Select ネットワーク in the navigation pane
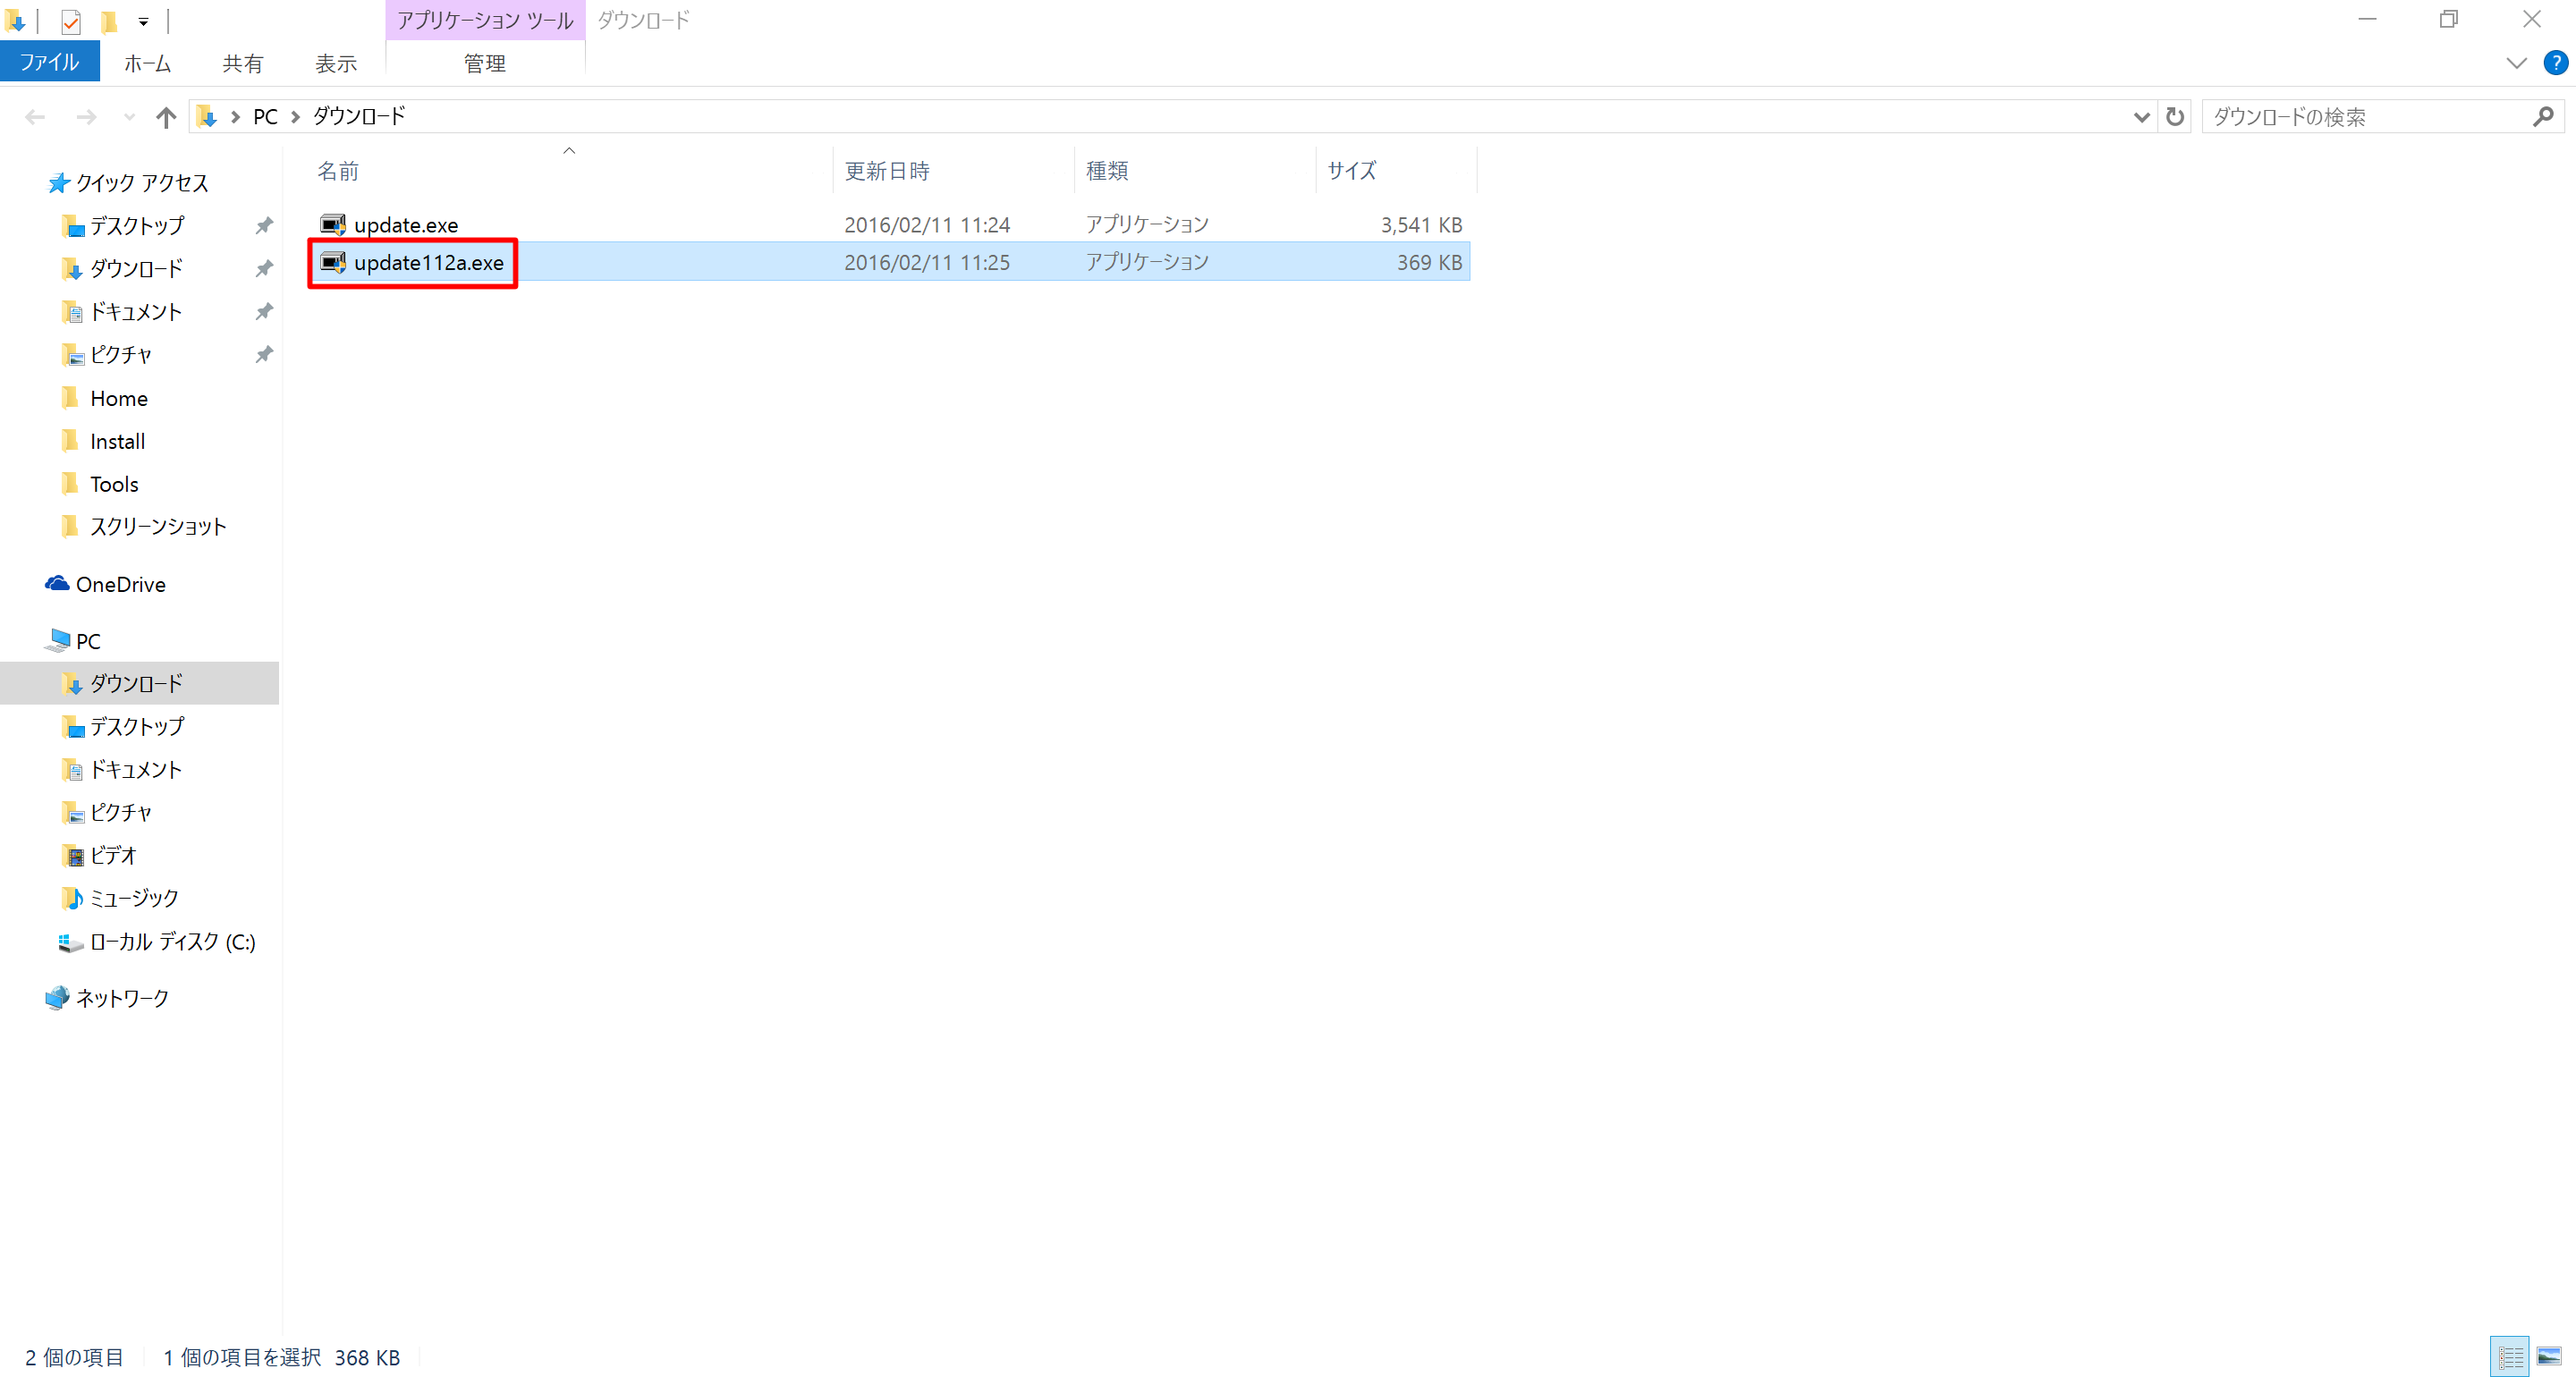The image size is (2576, 1377). (122, 998)
